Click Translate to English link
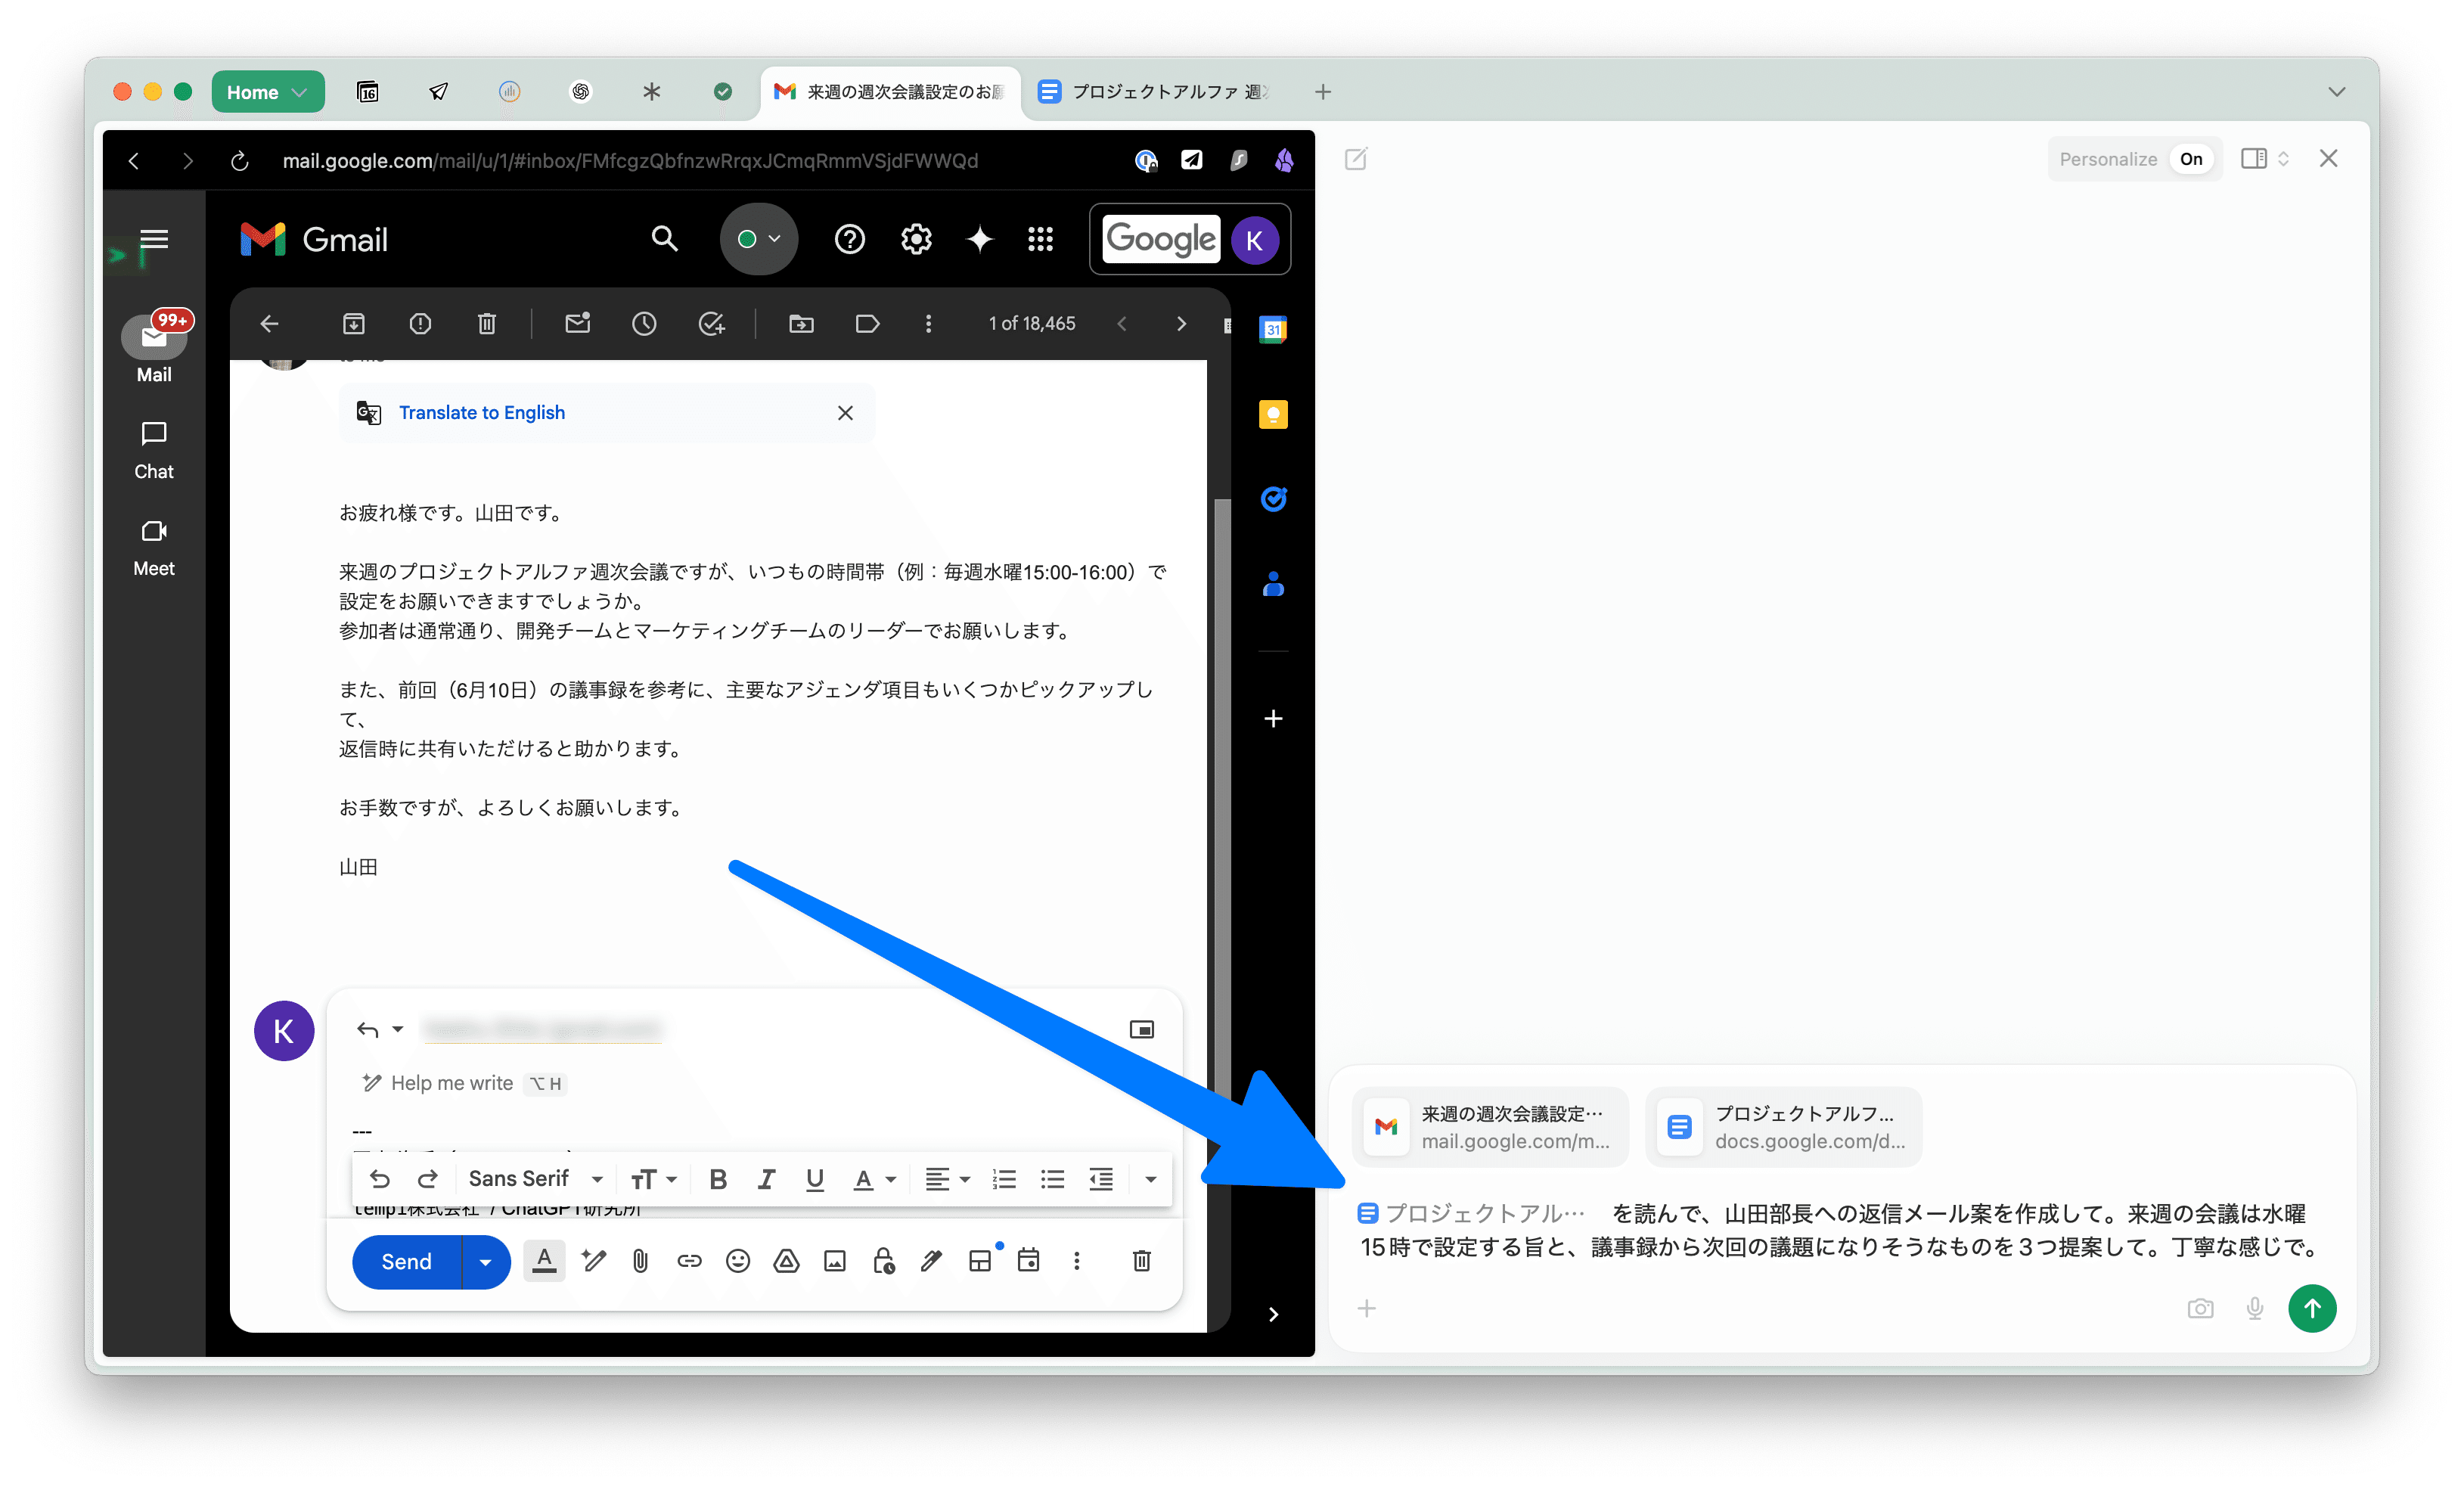2464x1487 pixels. click(x=481, y=413)
